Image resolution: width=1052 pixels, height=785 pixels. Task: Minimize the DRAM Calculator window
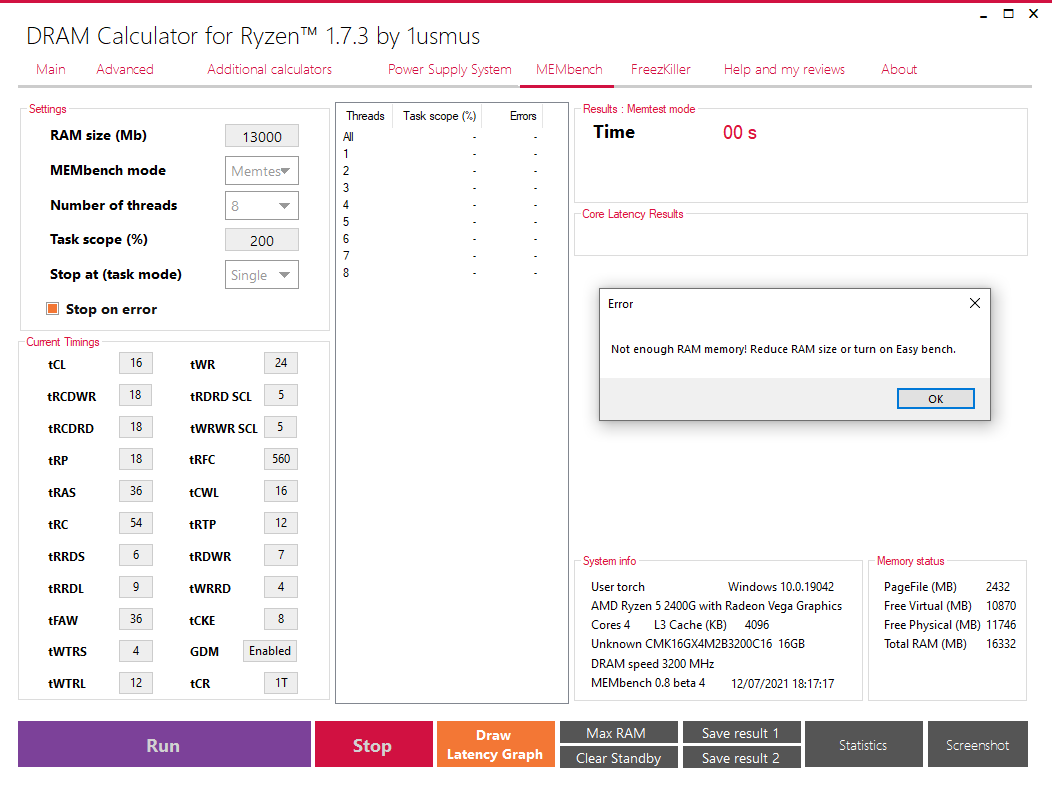click(x=984, y=15)
